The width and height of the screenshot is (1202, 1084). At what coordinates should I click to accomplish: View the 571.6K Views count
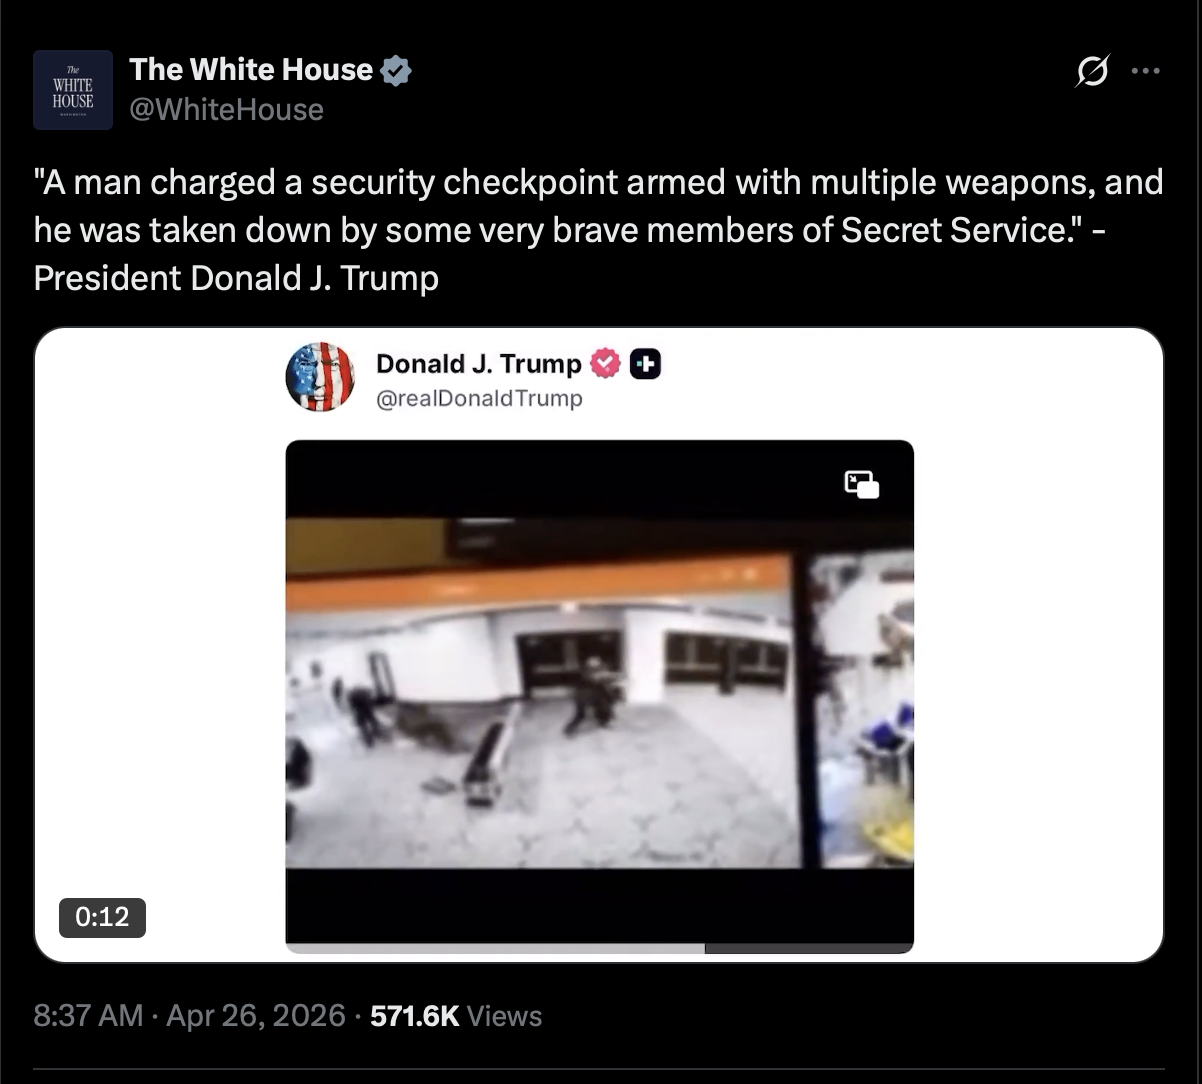456,1016
